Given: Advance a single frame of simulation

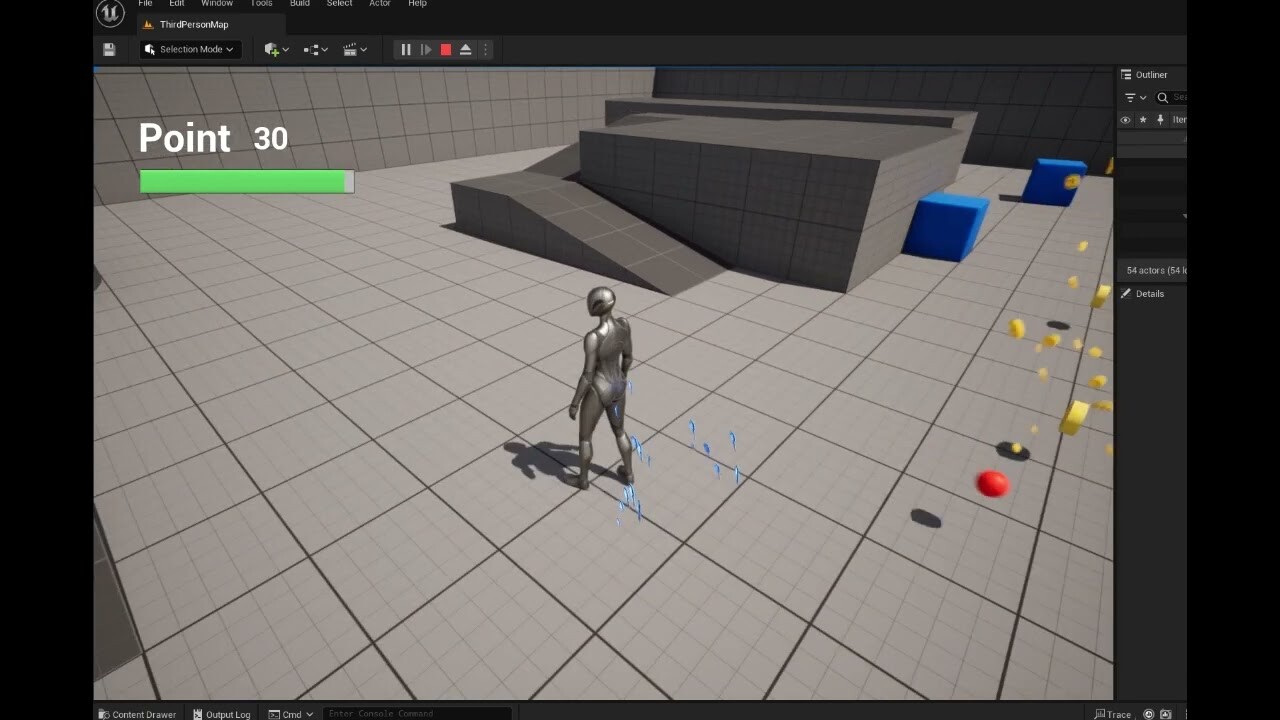Looking at the screenshot, I should [x=426, y=49].
